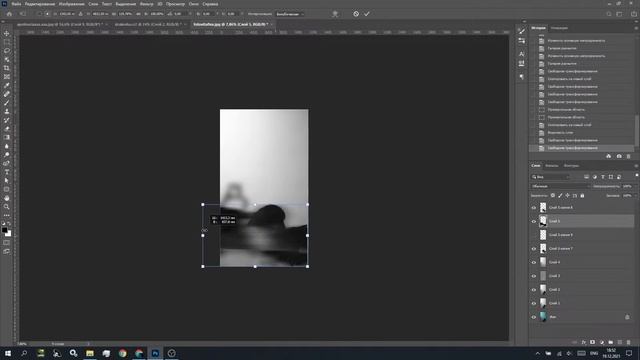
Task: Select the Pen tool
Action: [x=7, y=163]
